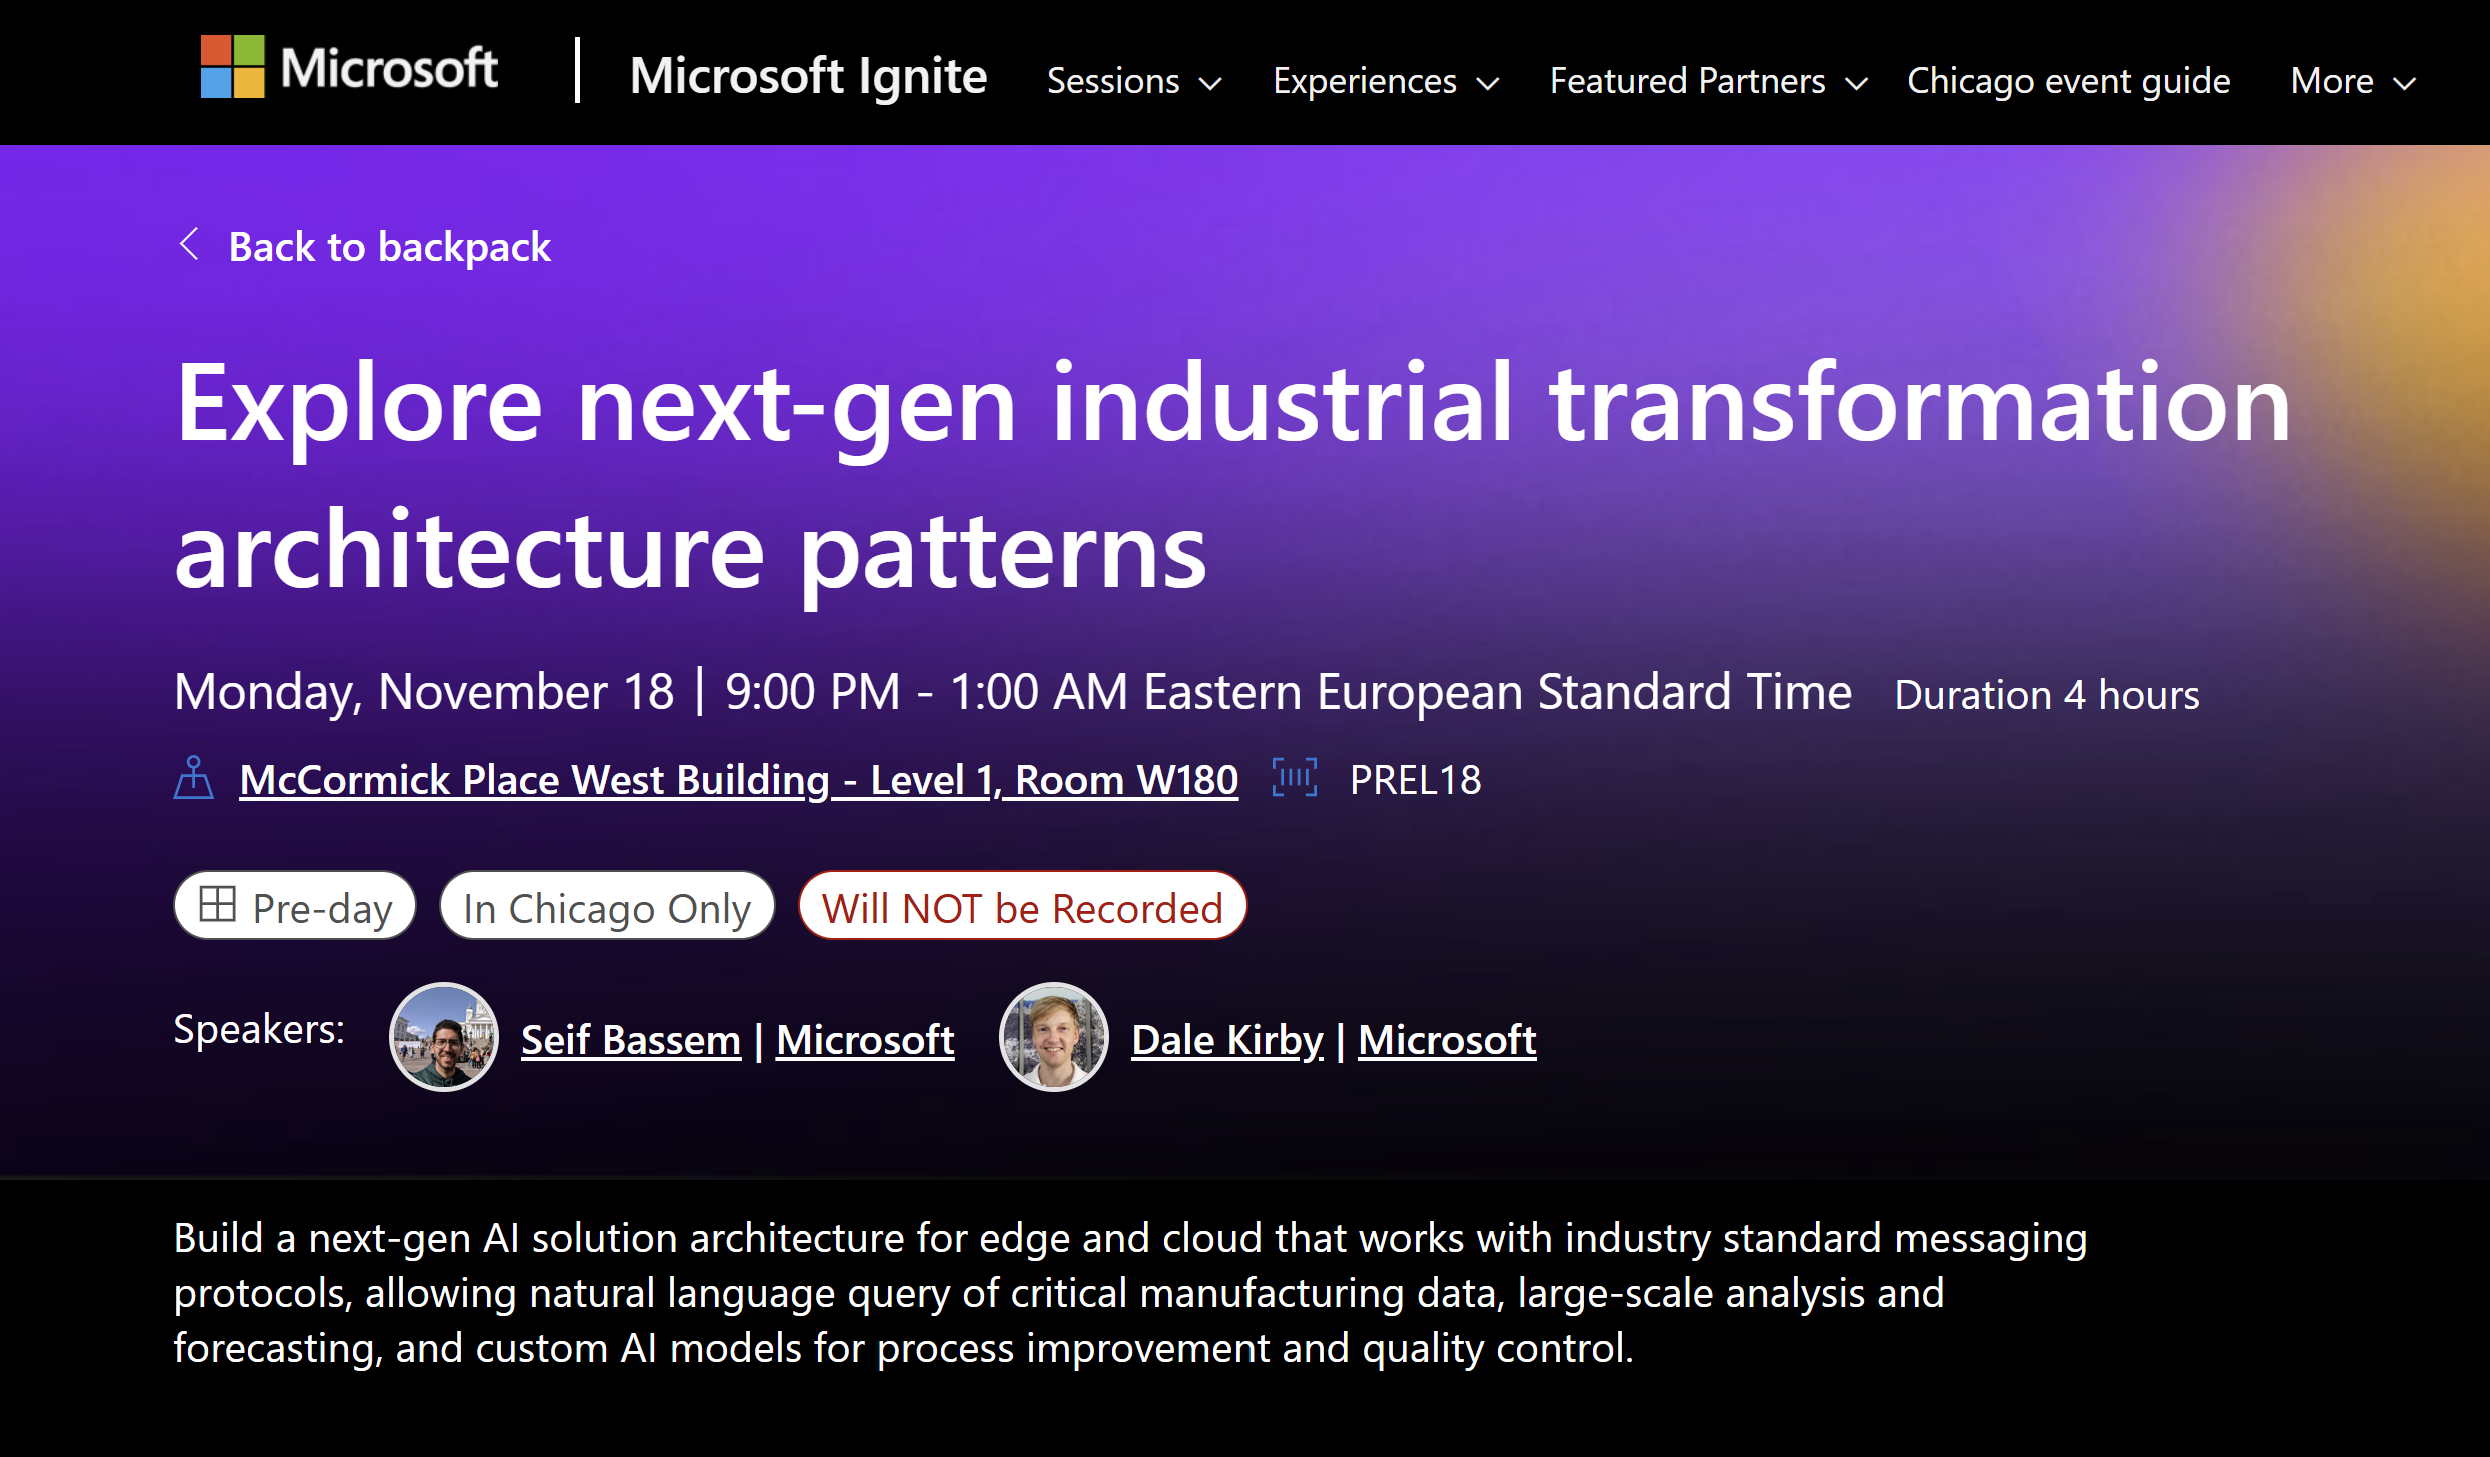Click the back chevron beside Back to backpack
Screen dimensions: 2490x1457
click(189, 246)
